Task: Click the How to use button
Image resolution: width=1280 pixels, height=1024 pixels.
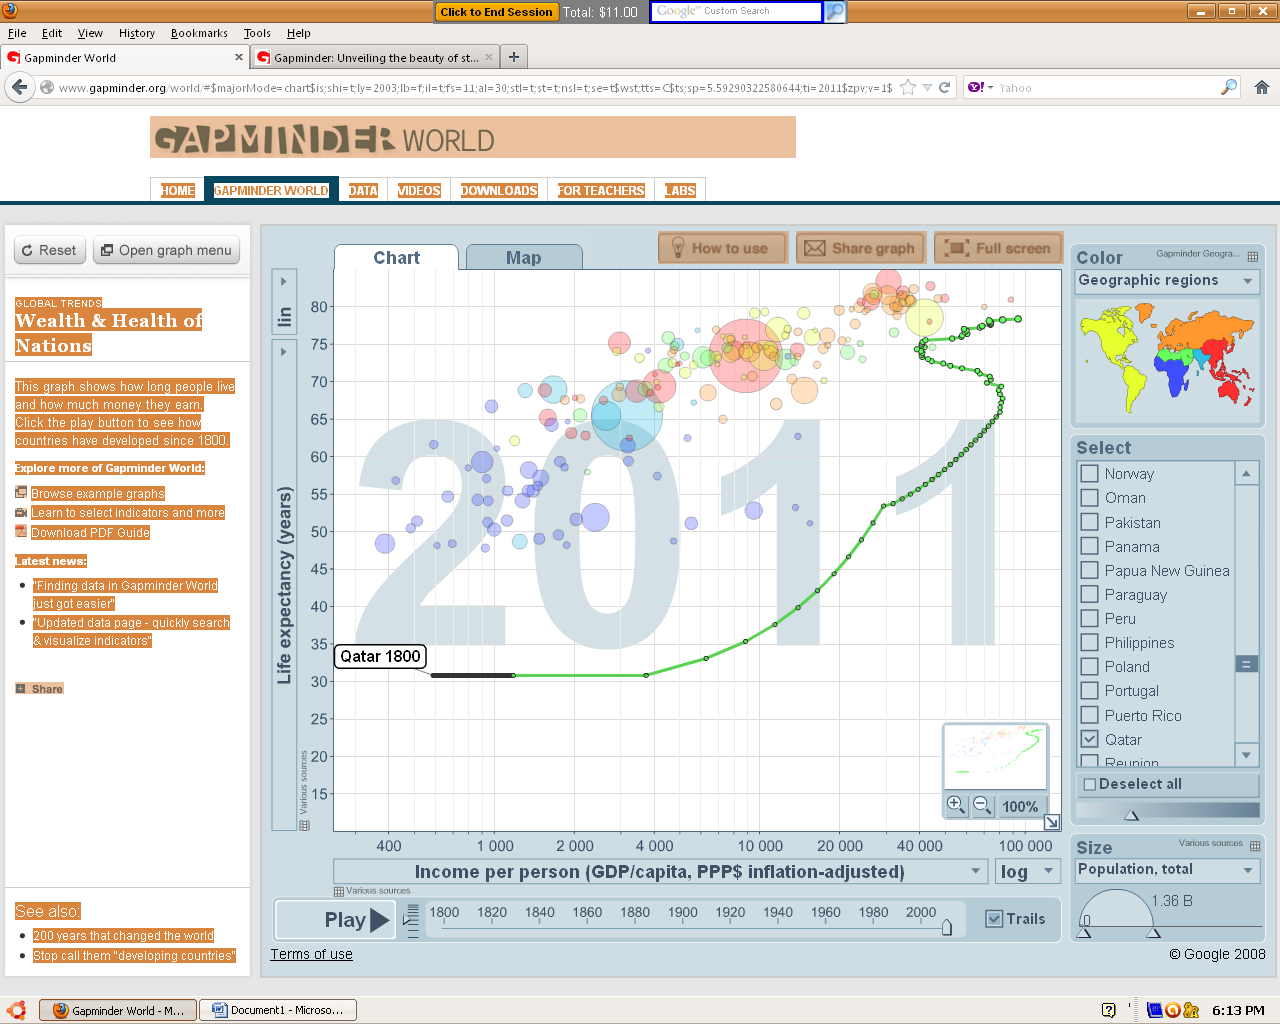Action: click(723, 248)
